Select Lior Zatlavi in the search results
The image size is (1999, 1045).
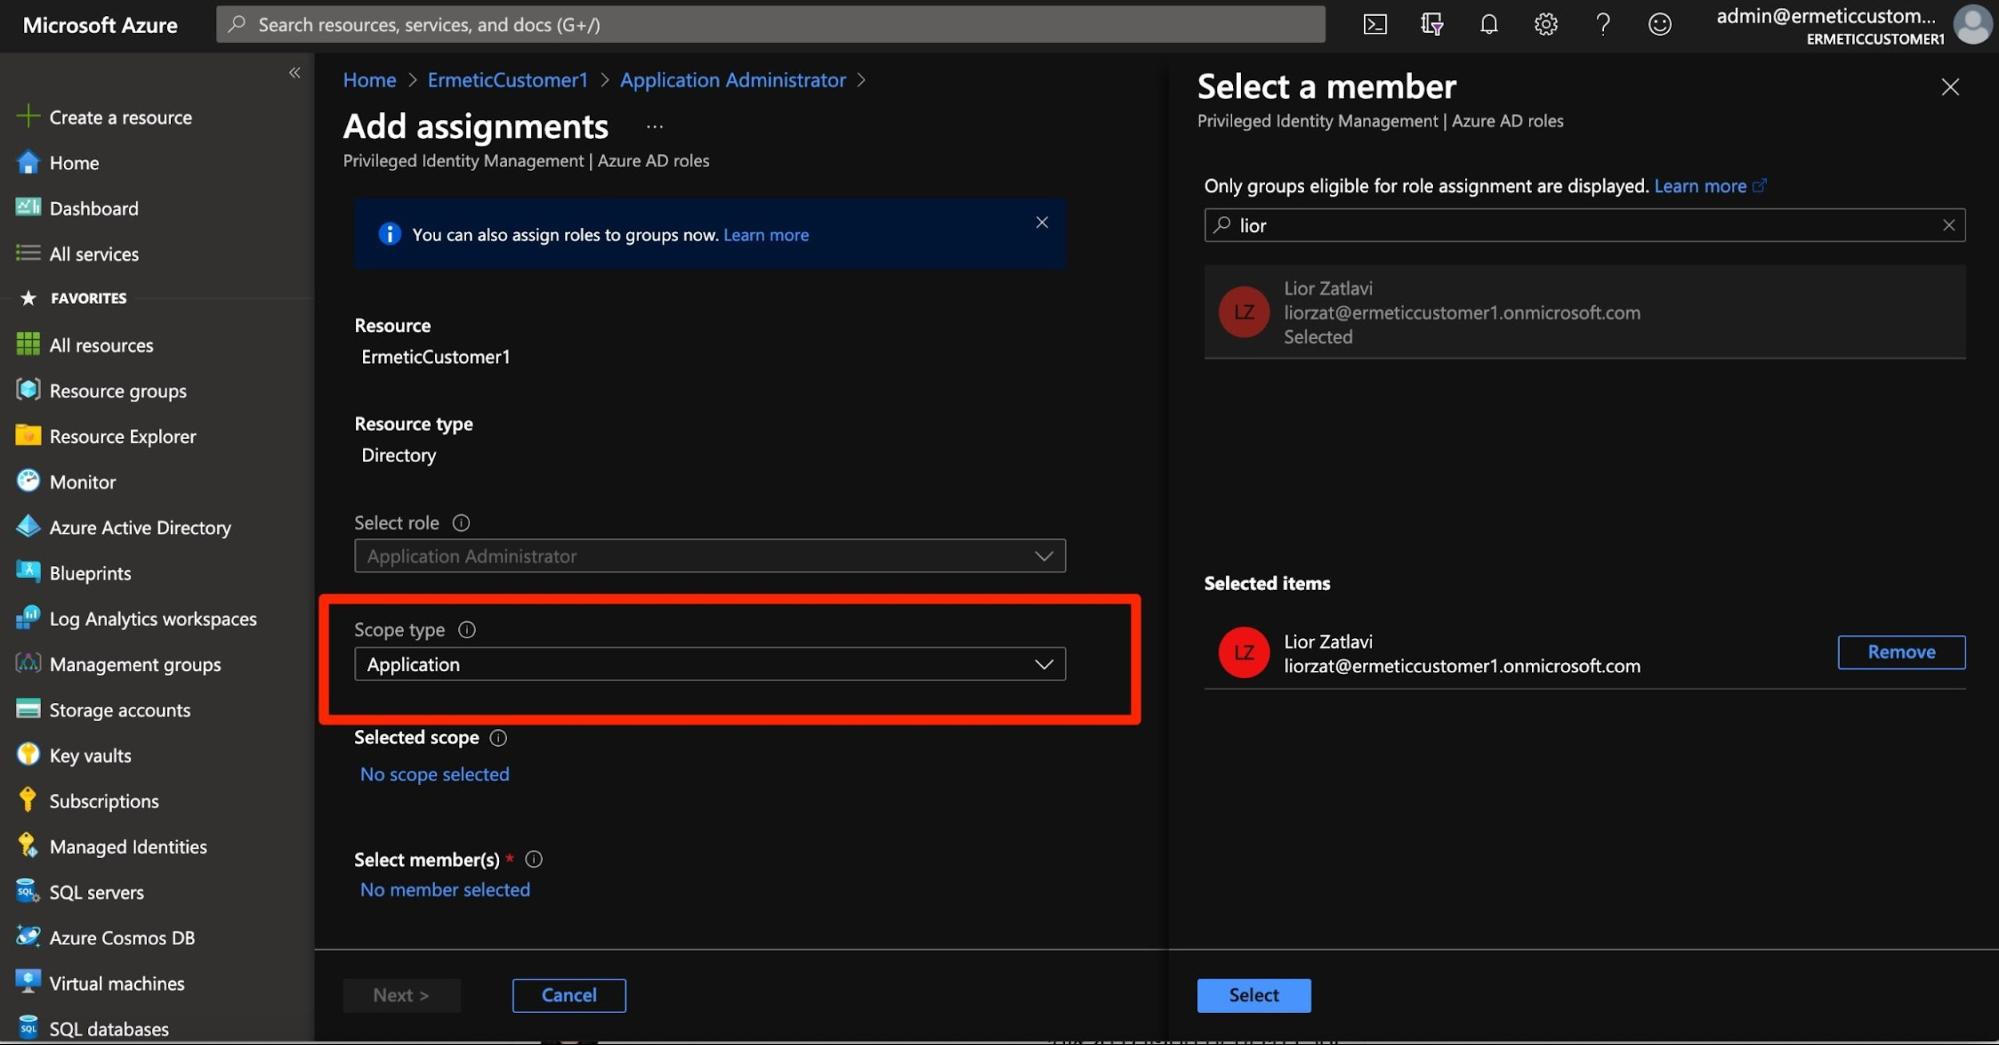pyautogui.click(x=1584, y=312)
